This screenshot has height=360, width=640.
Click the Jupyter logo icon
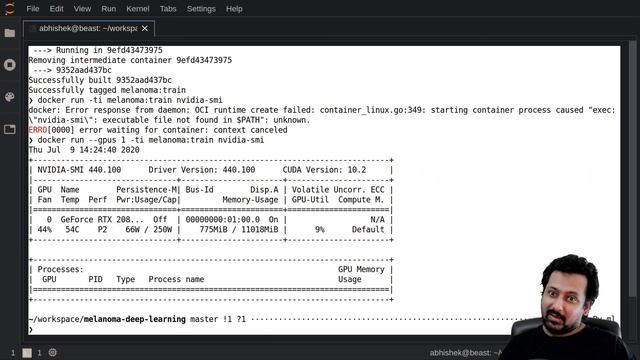point(9,8)
